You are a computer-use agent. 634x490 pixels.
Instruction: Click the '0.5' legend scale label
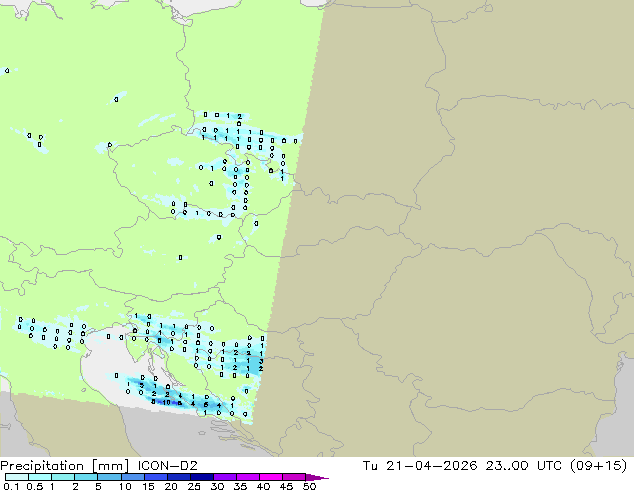tap(34, 486)
